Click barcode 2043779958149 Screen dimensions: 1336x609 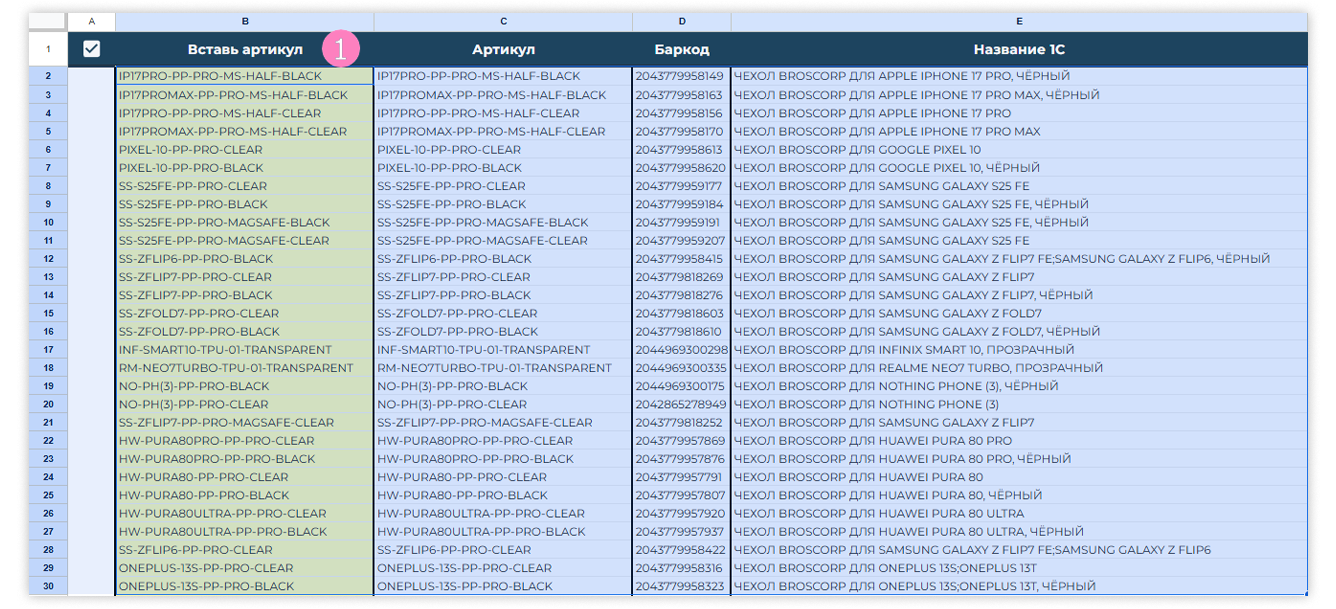click(x=682, y=76)
